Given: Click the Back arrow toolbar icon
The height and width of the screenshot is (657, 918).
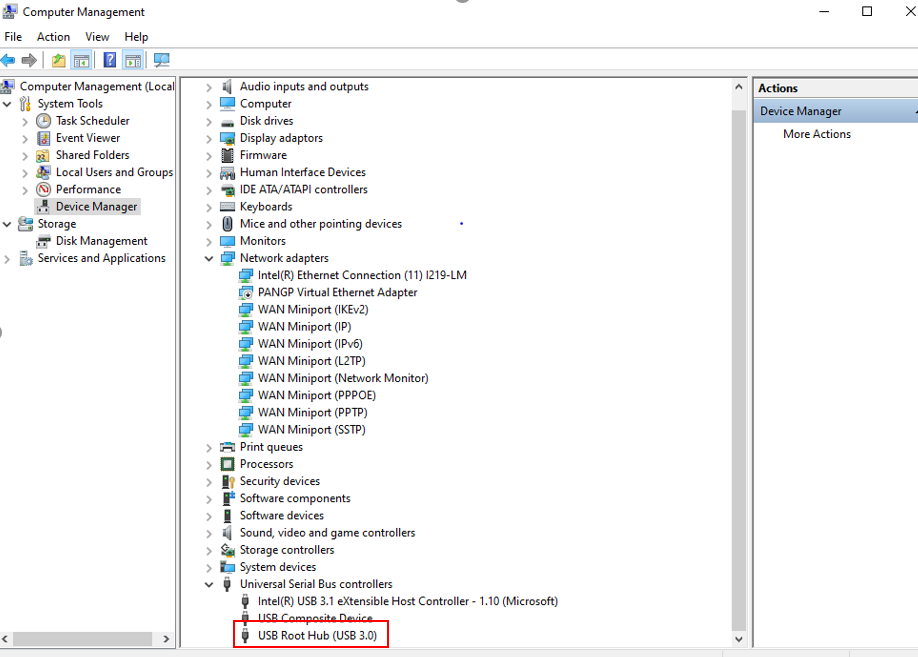Looking at the screenshot, I should [x=8, y=60].
